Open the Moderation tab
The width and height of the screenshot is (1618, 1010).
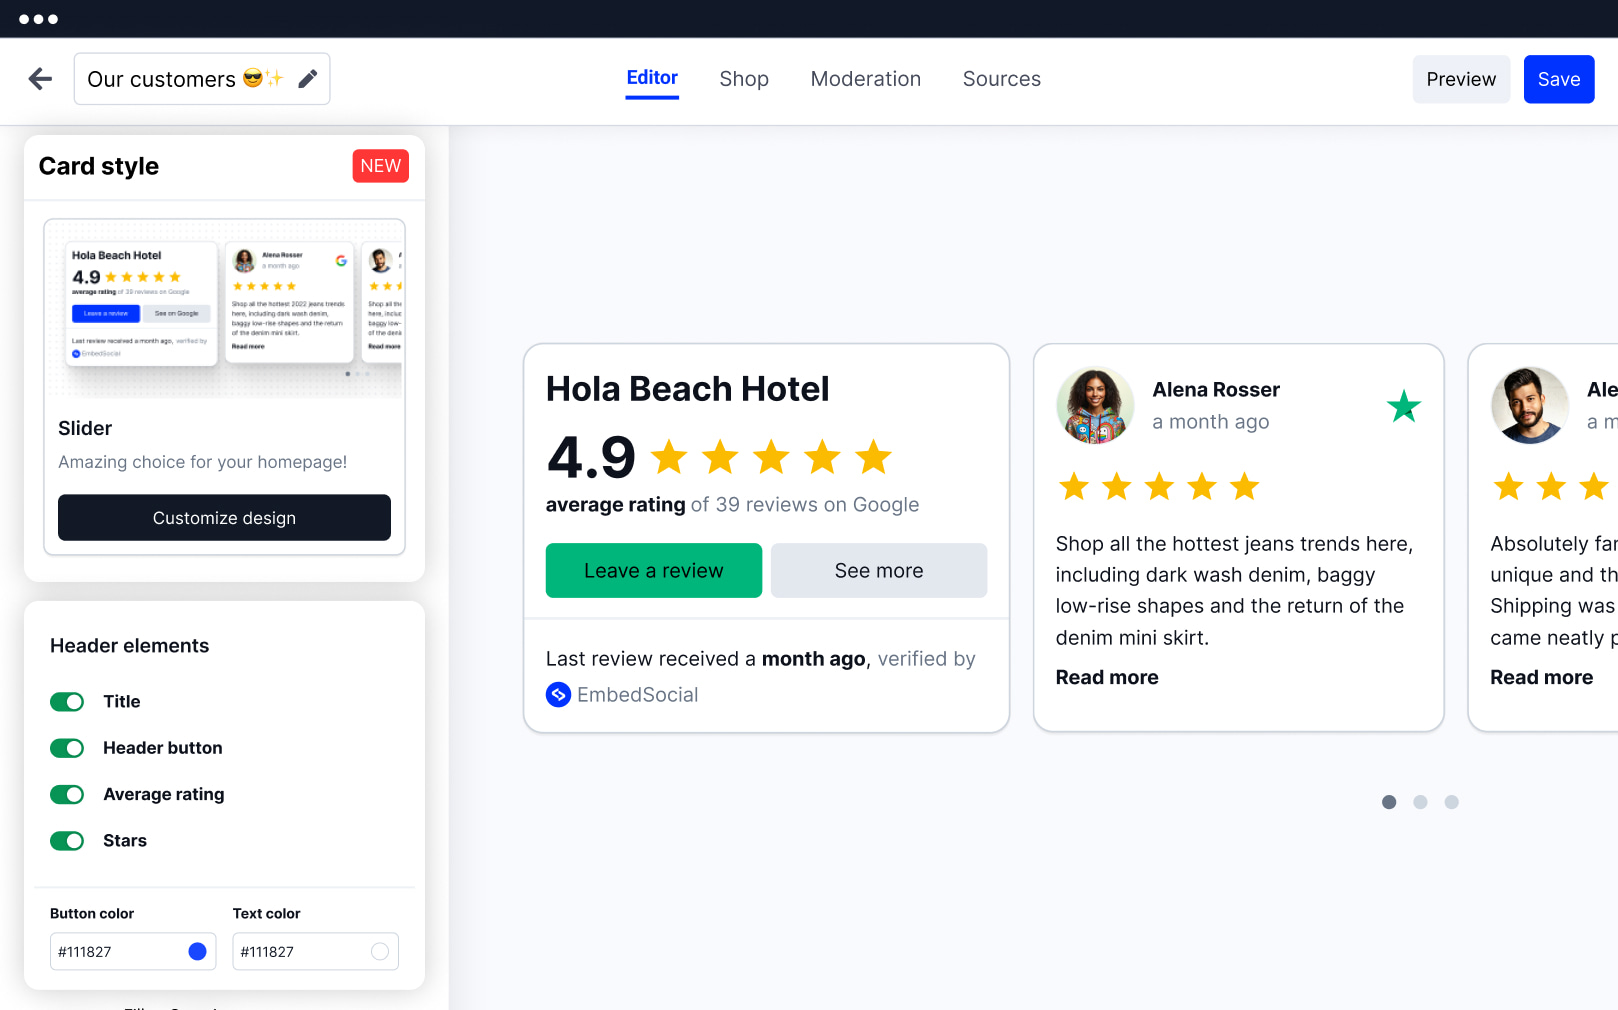click(865, 79)
